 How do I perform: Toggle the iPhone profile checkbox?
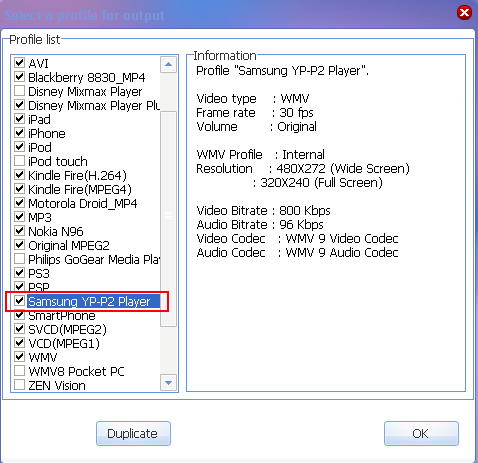tap(20, 132)
